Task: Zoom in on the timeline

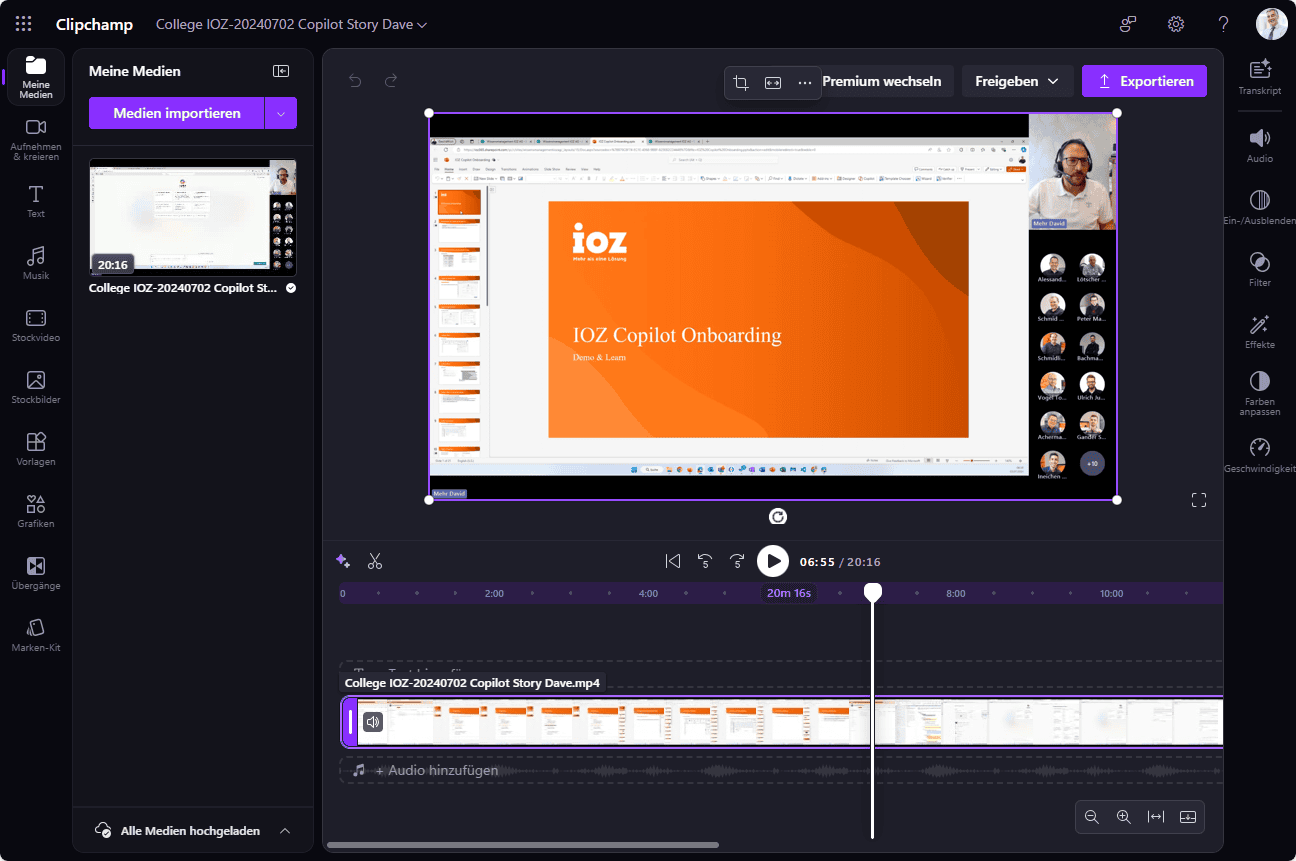Action: pyautogui.click(x=1124, y=817)
